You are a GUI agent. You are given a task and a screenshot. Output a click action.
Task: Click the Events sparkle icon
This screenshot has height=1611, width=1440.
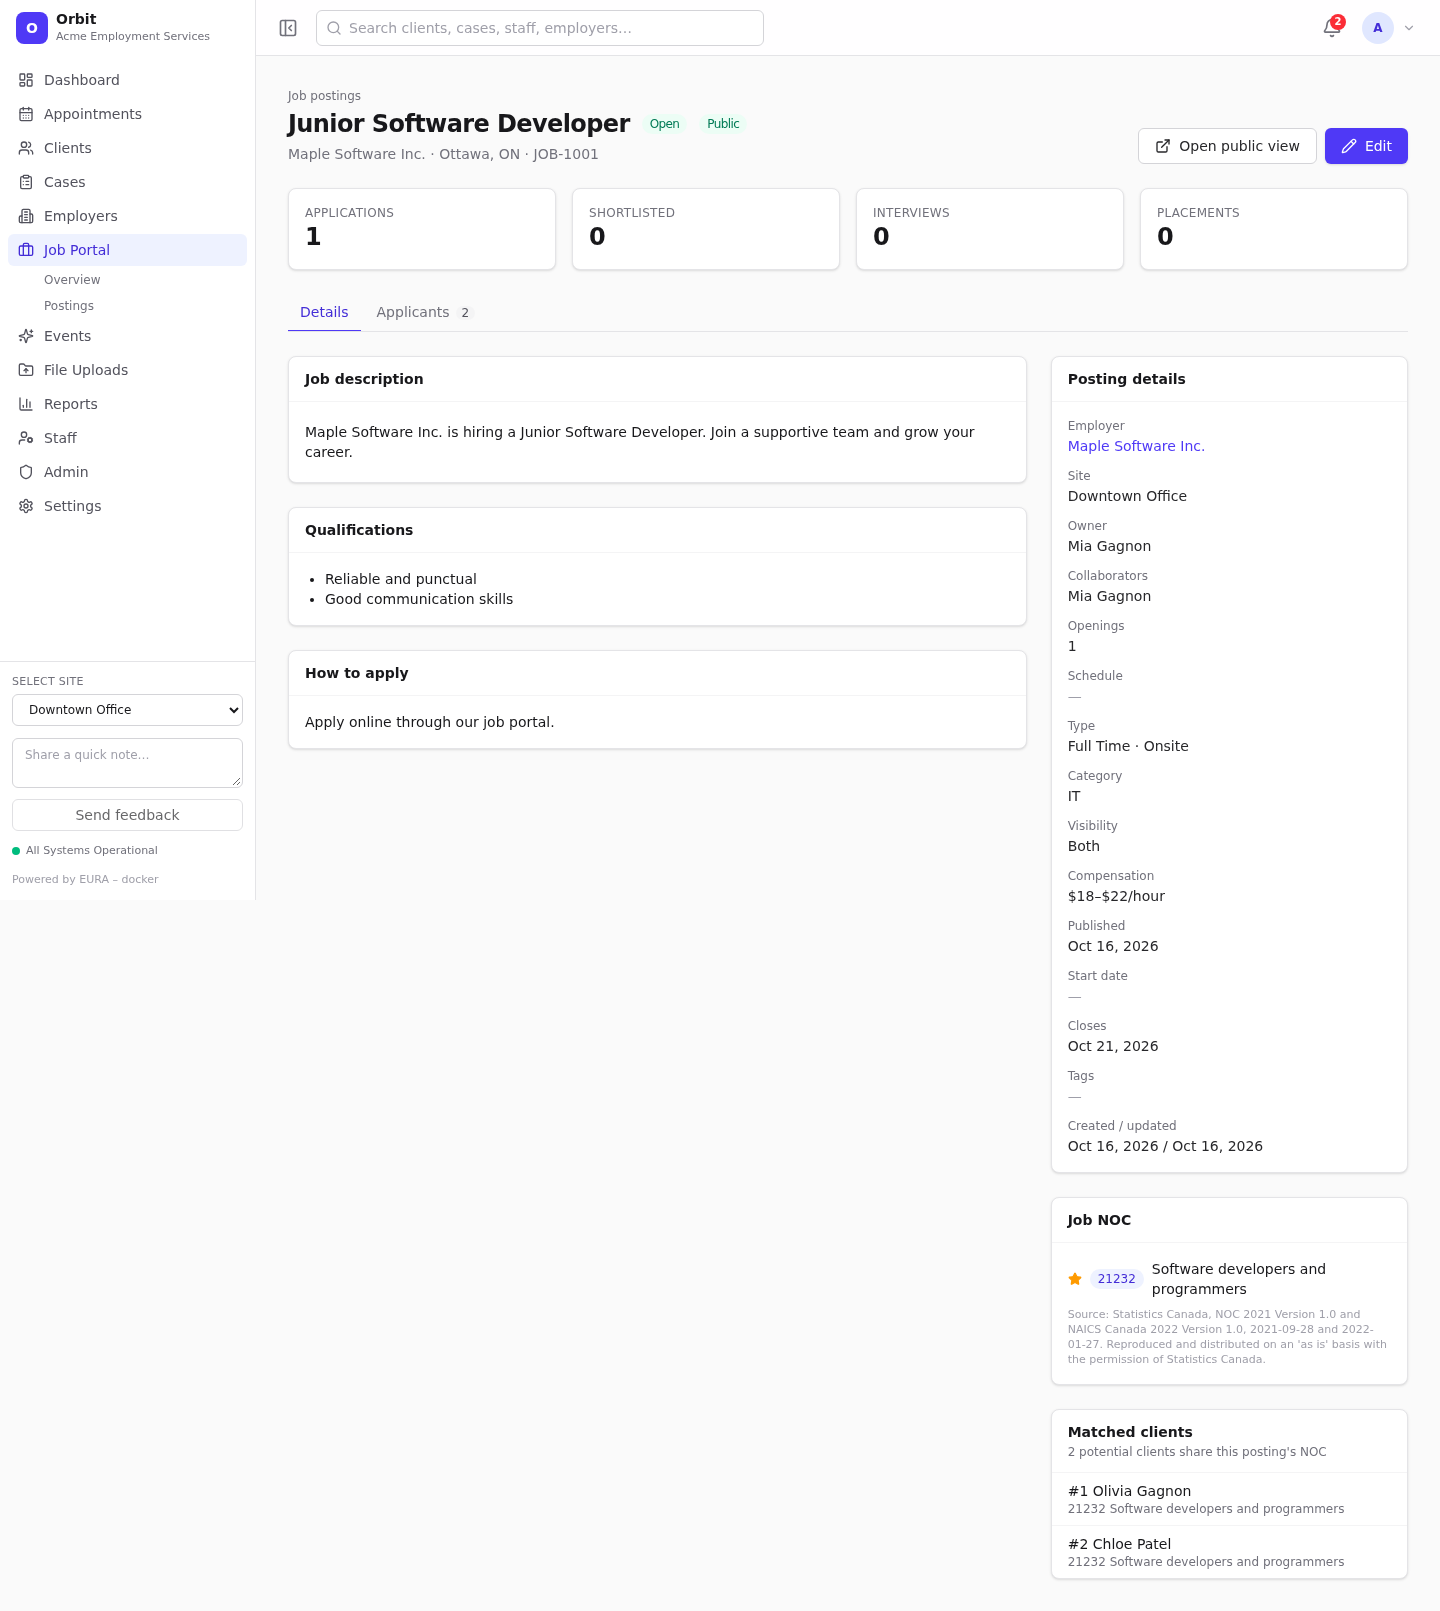point(26,336)
